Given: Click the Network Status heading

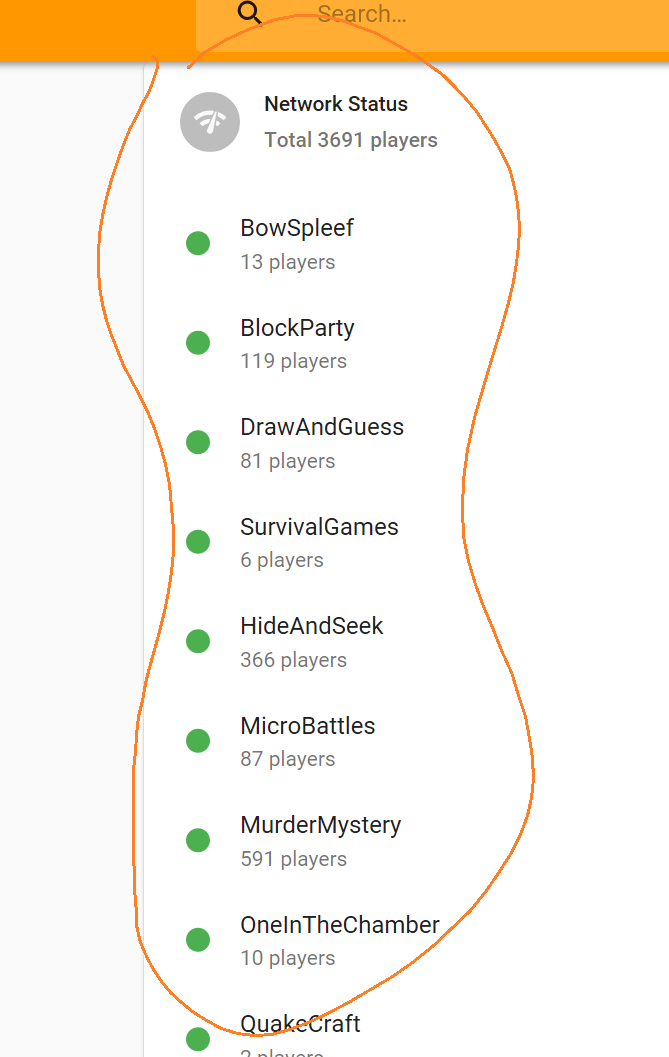Looking at the screenshot, I should [x=336, y=104].
